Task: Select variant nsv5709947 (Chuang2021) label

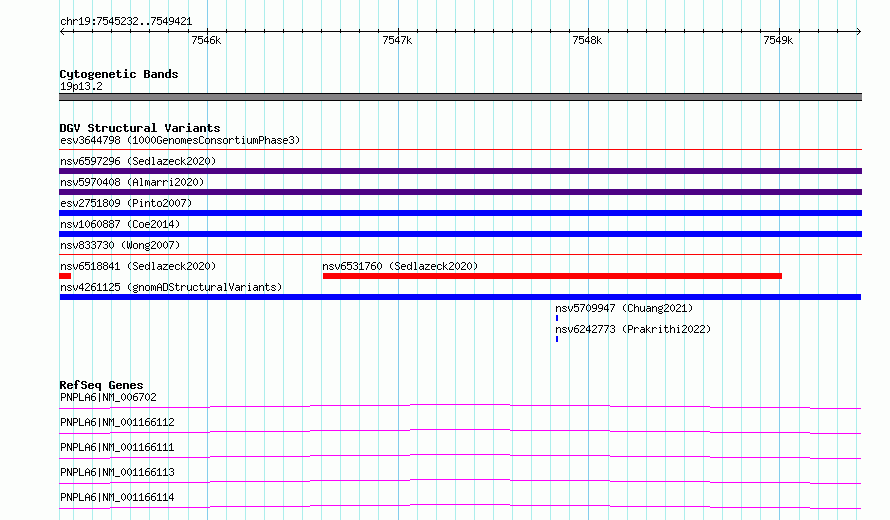Action: (x=624, y=308)
